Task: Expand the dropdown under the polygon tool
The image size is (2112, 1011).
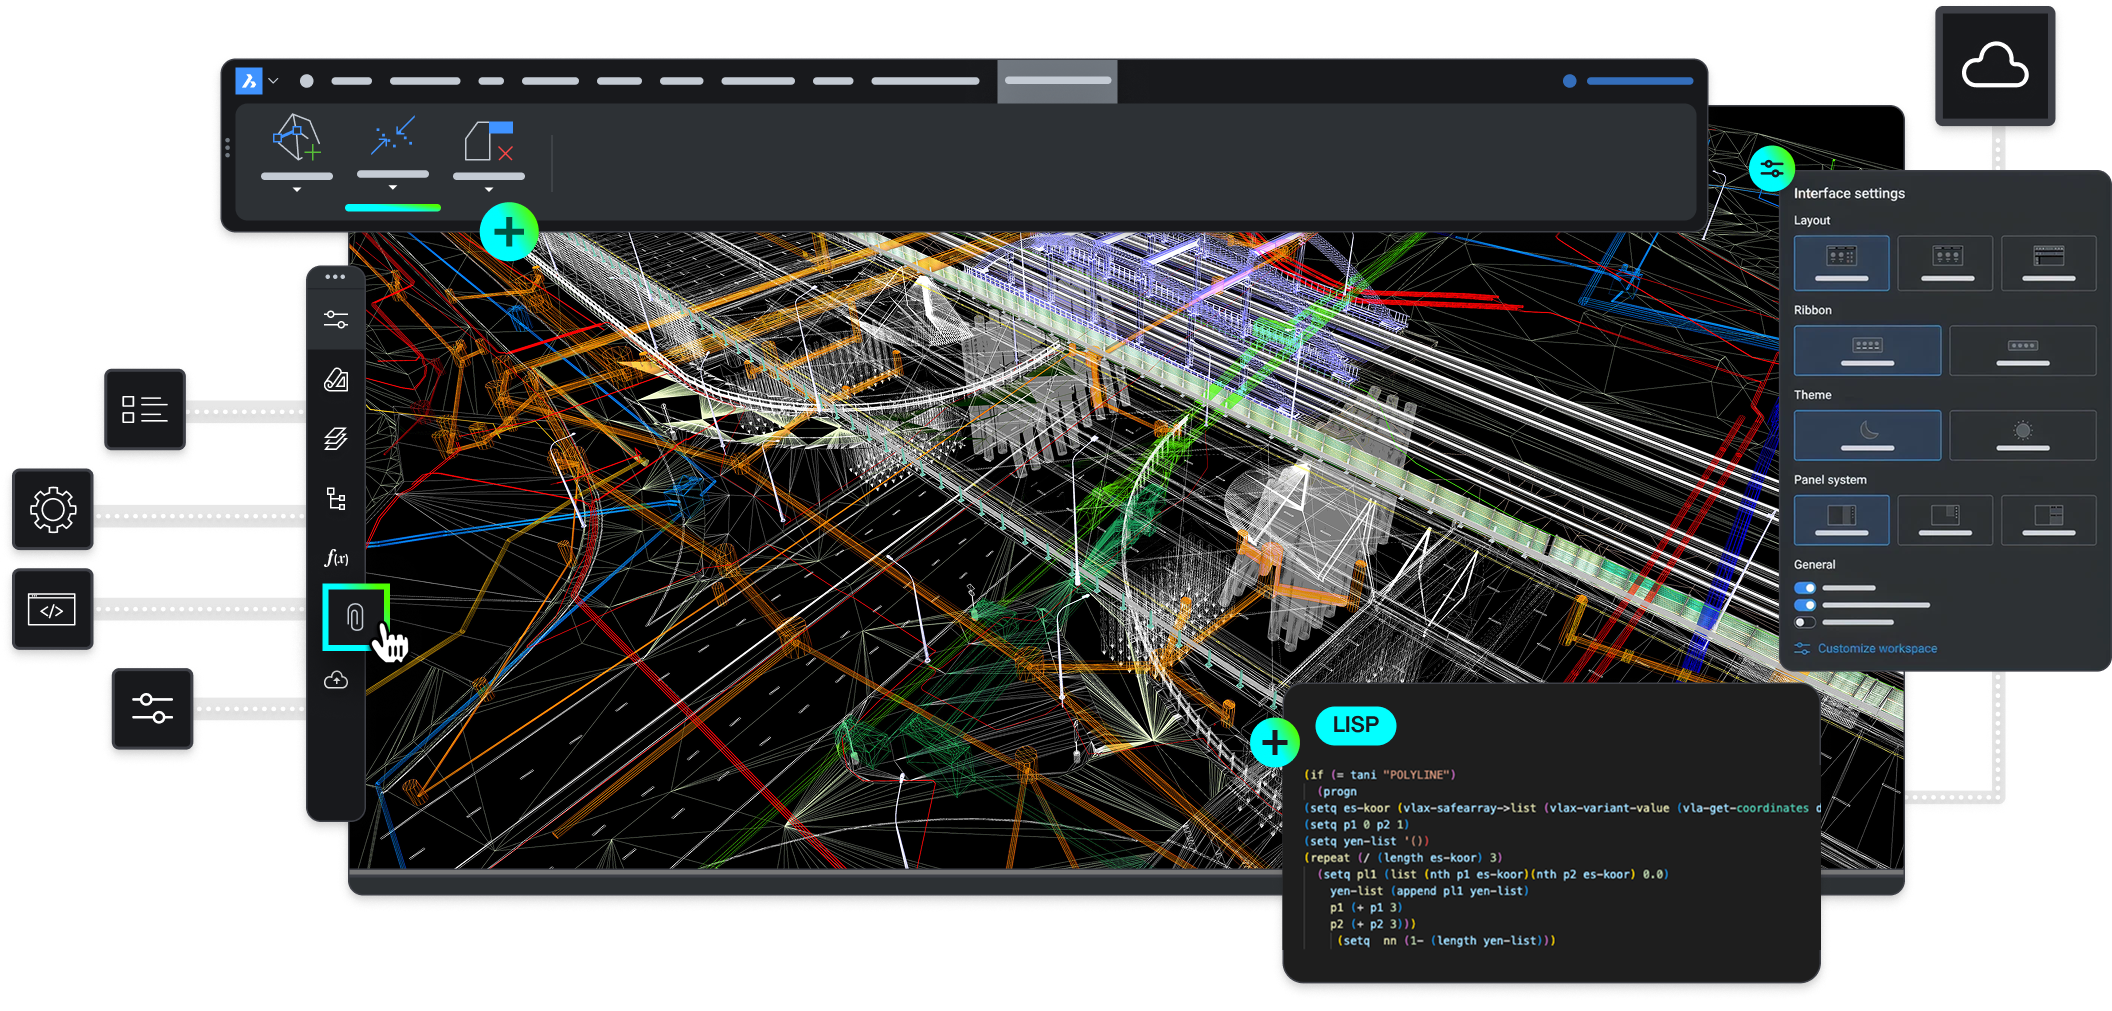Action: (297, 187)
